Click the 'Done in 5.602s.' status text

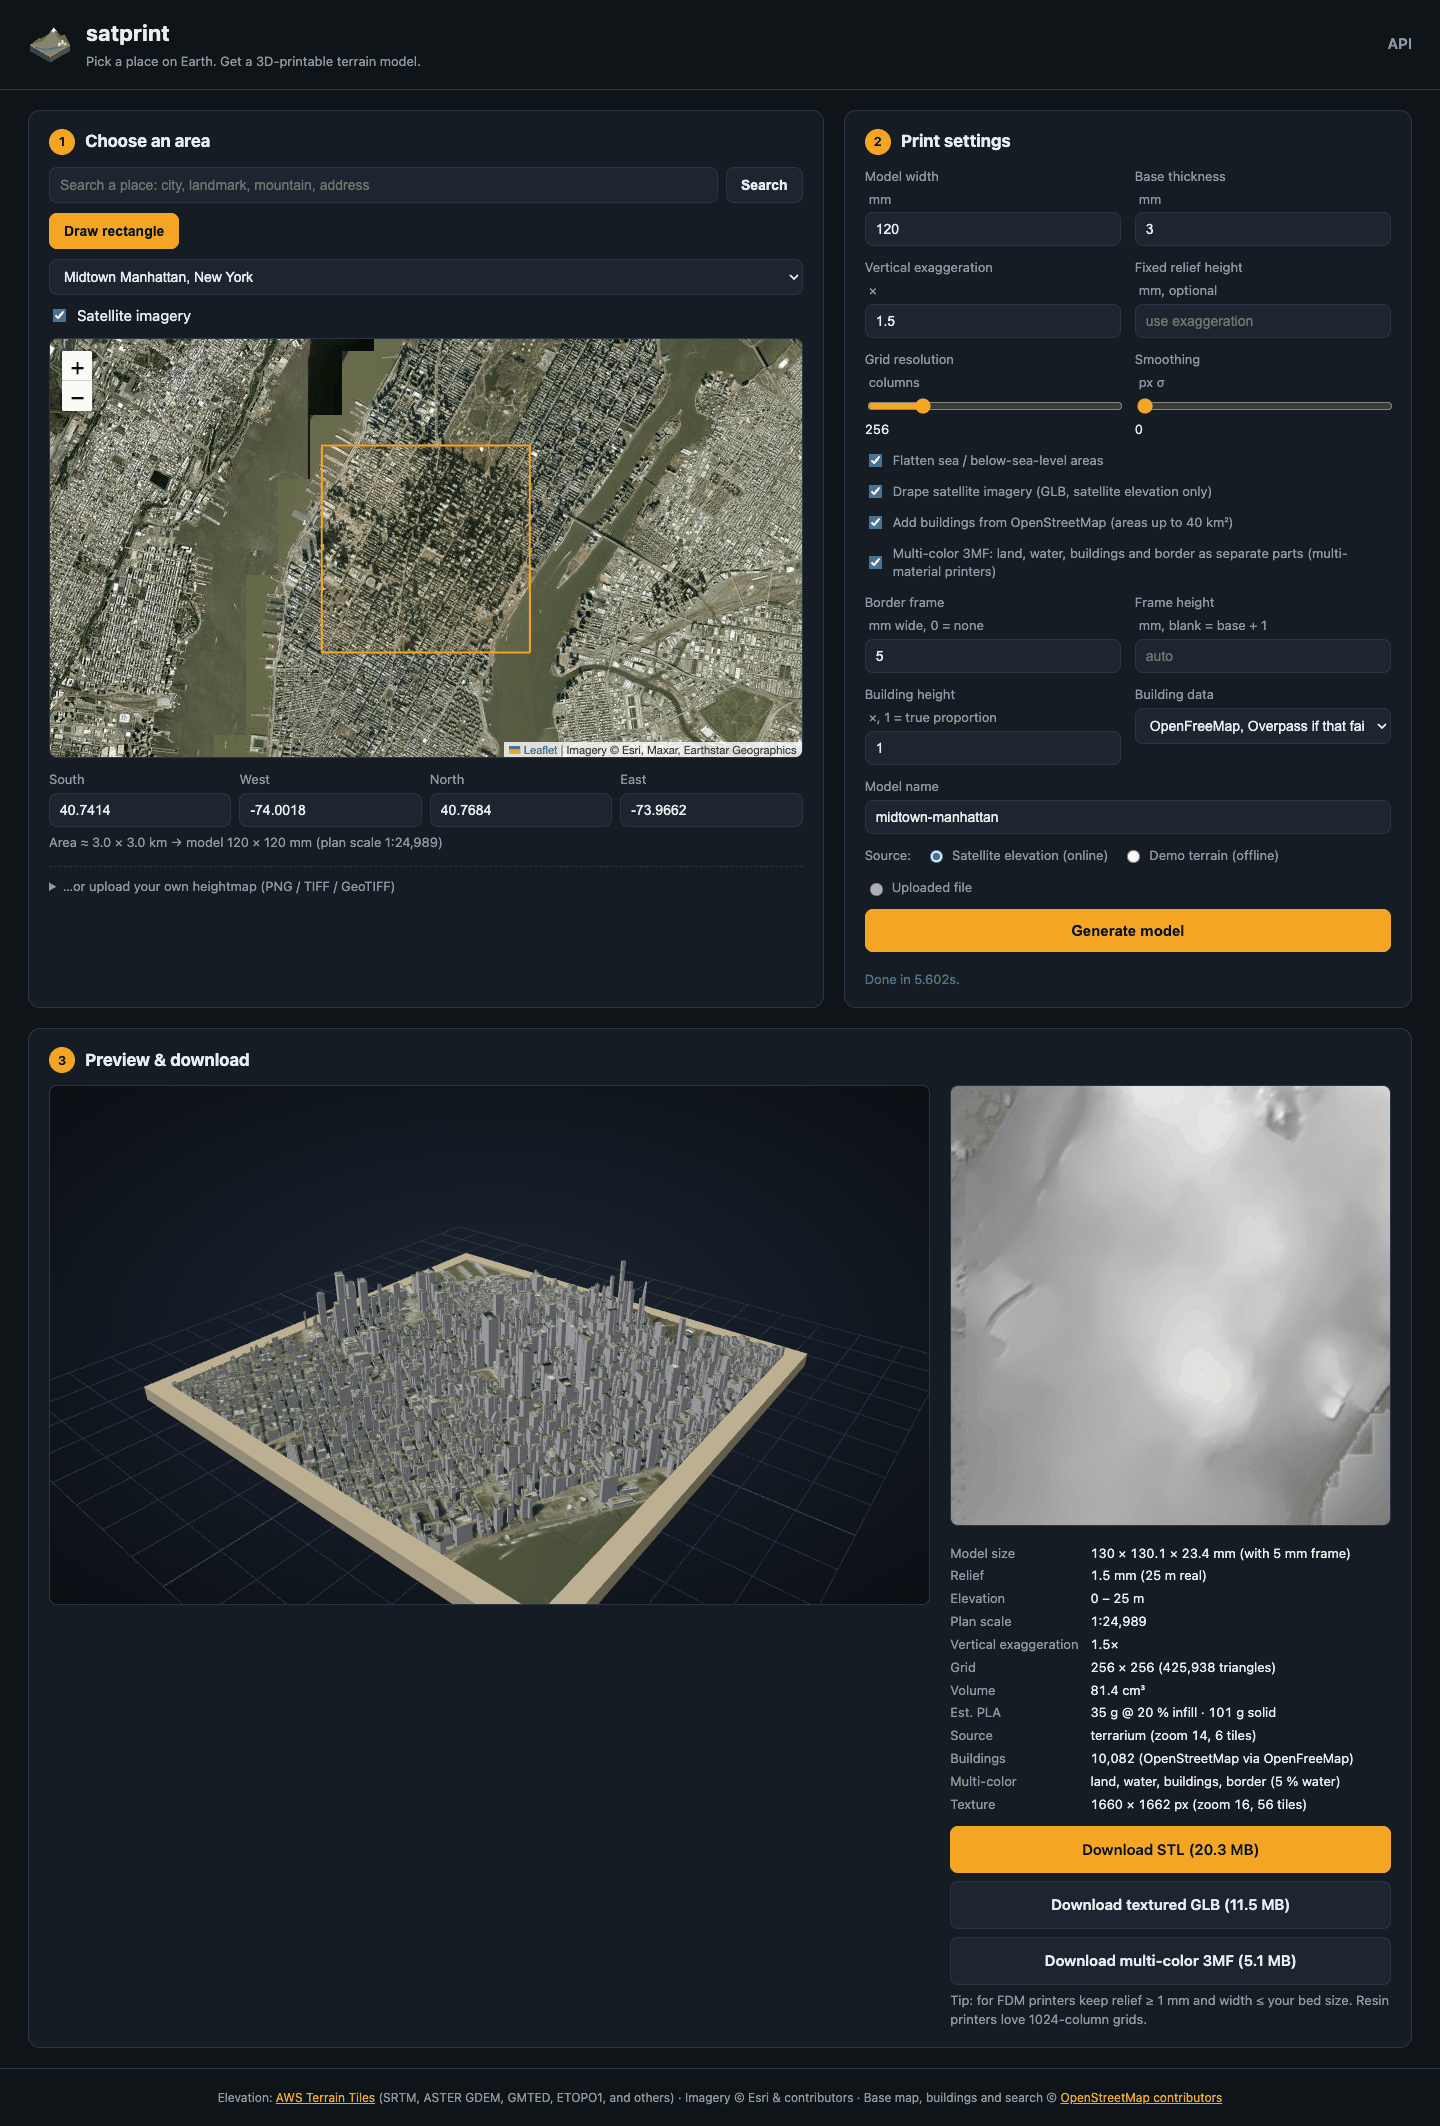pyautogui.click(x=912, y=979)
